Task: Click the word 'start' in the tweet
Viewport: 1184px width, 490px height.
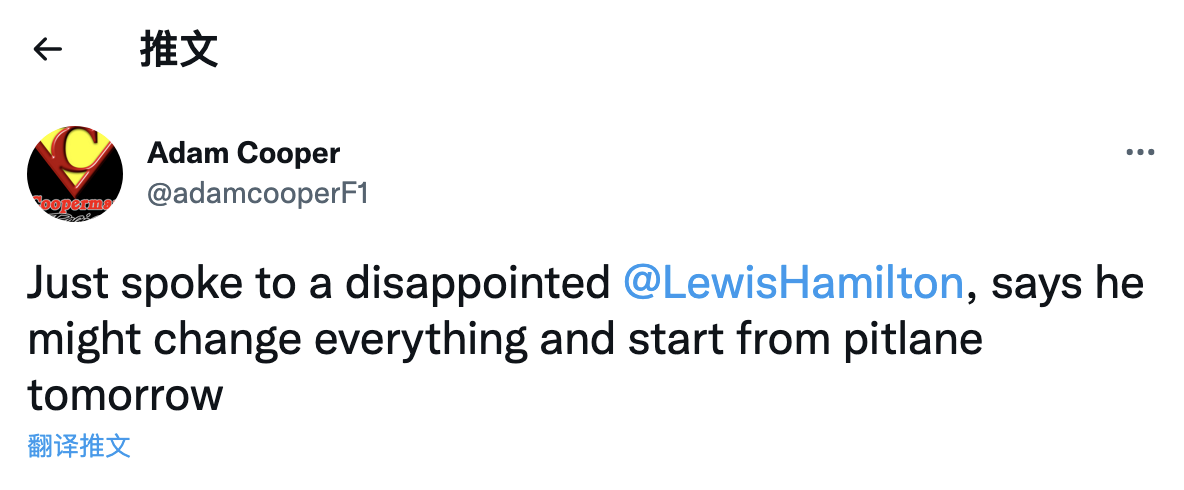Action: [670, 340]
